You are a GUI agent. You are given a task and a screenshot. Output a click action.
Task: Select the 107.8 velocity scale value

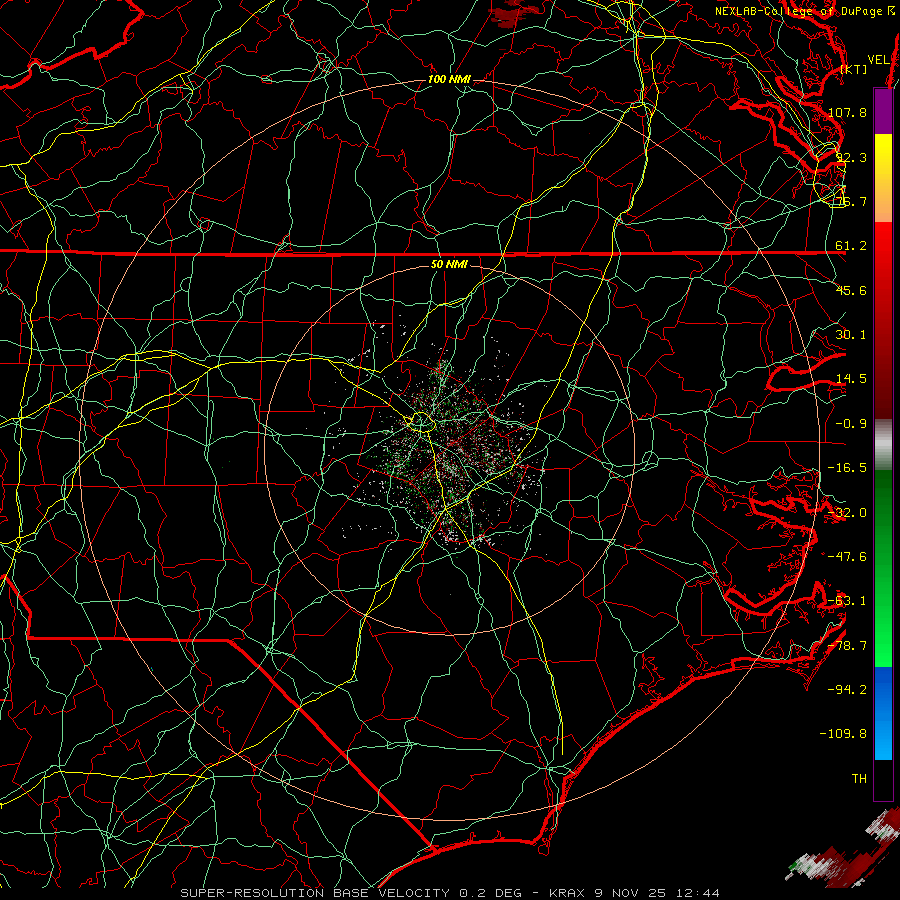pos(847,112)
